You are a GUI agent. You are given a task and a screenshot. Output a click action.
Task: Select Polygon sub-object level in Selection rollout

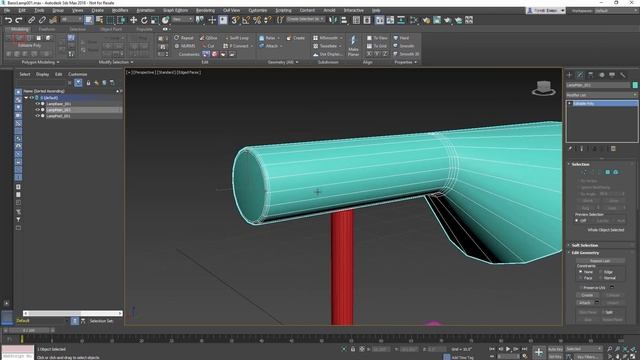[x=608, y=172]
